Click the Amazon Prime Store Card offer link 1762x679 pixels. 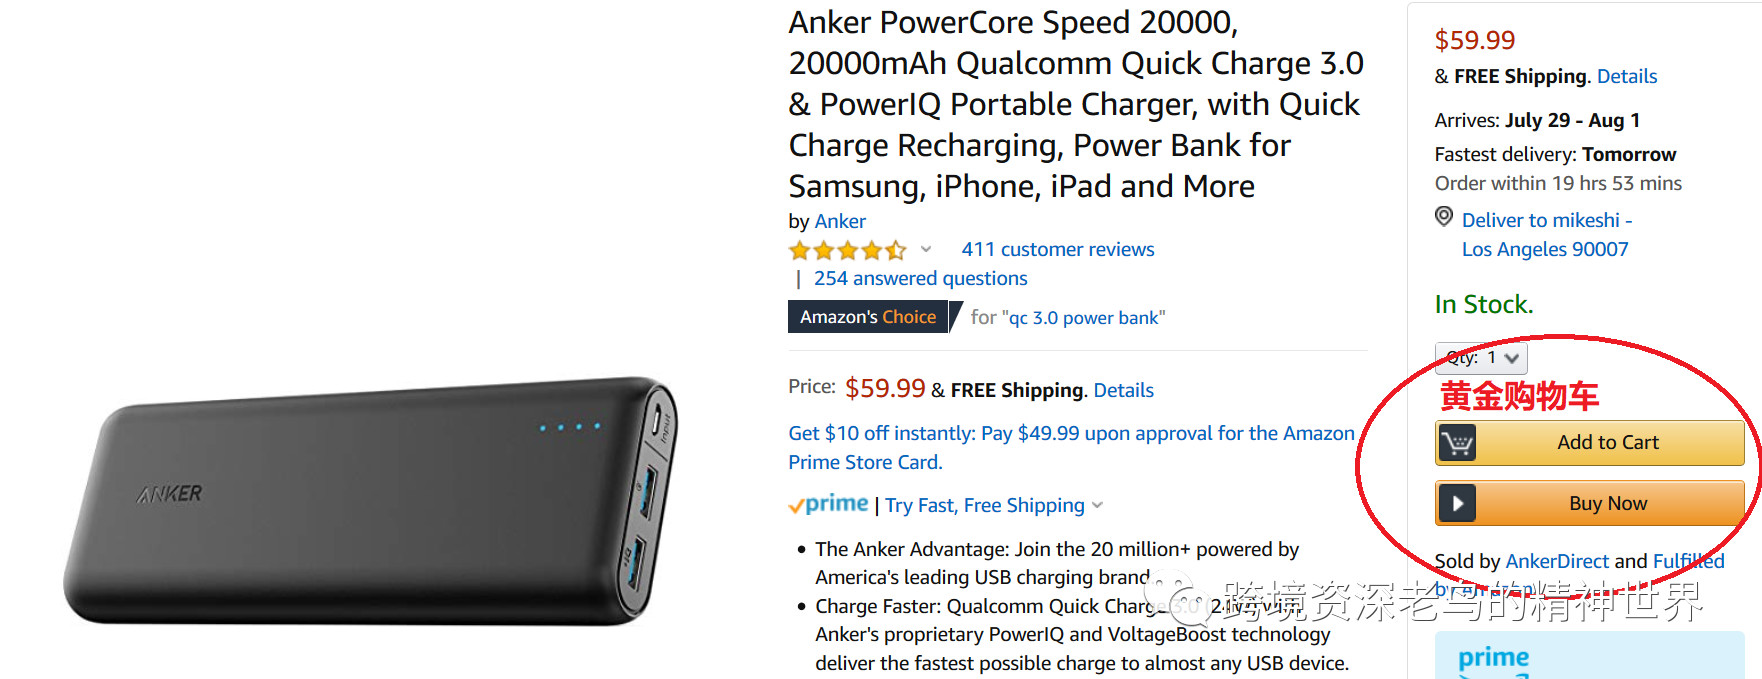pyautogui.click(x=1071, y=447)
